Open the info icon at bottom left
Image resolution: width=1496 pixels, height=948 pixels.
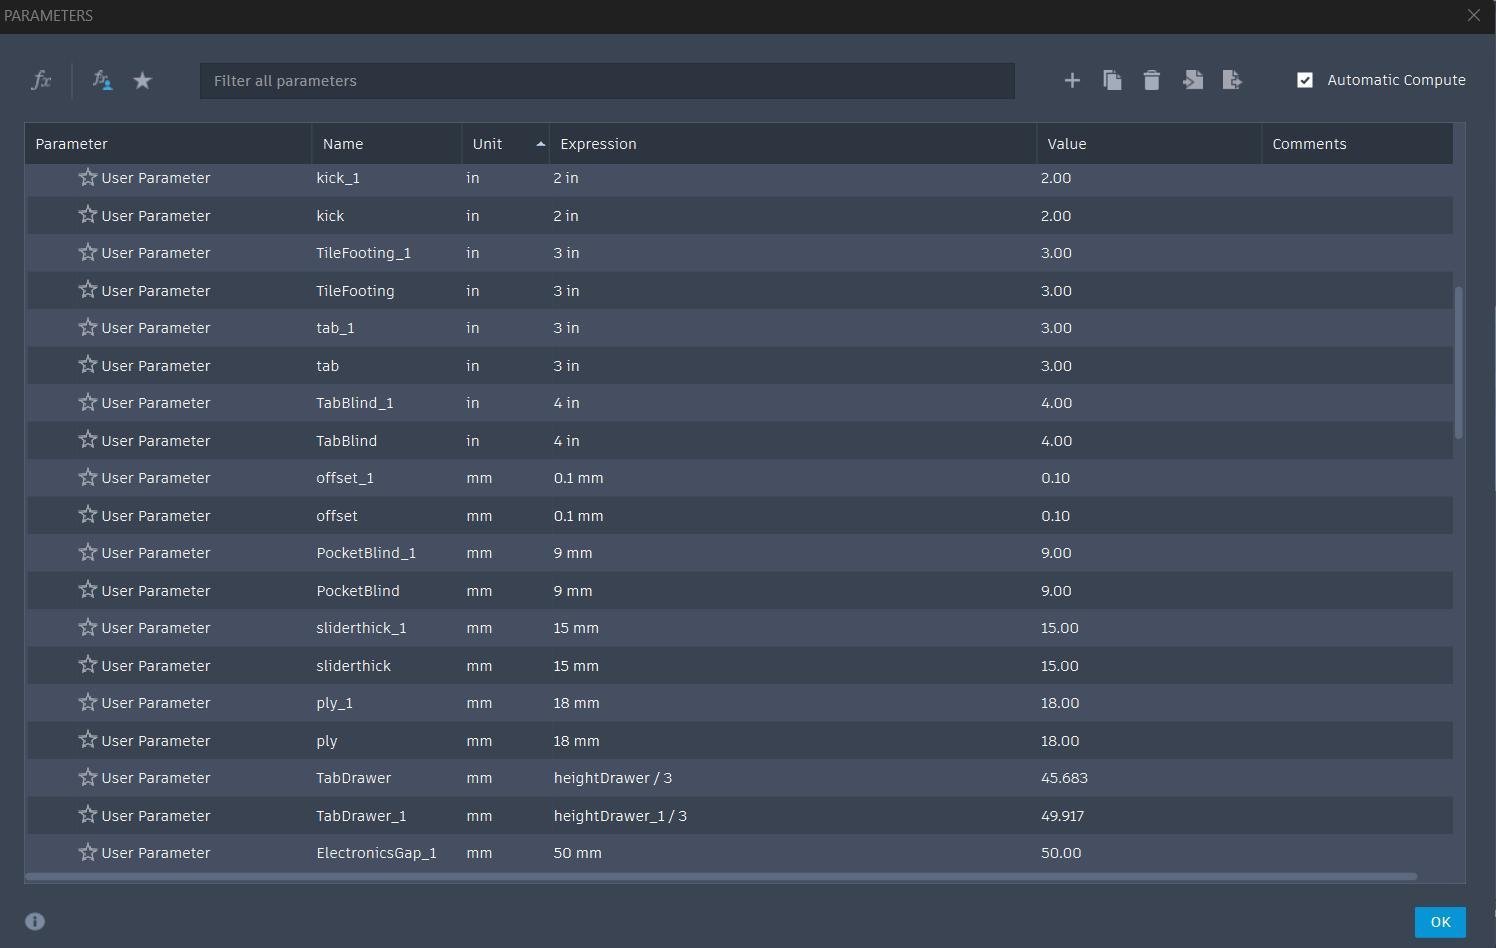[x=35, y=921]
